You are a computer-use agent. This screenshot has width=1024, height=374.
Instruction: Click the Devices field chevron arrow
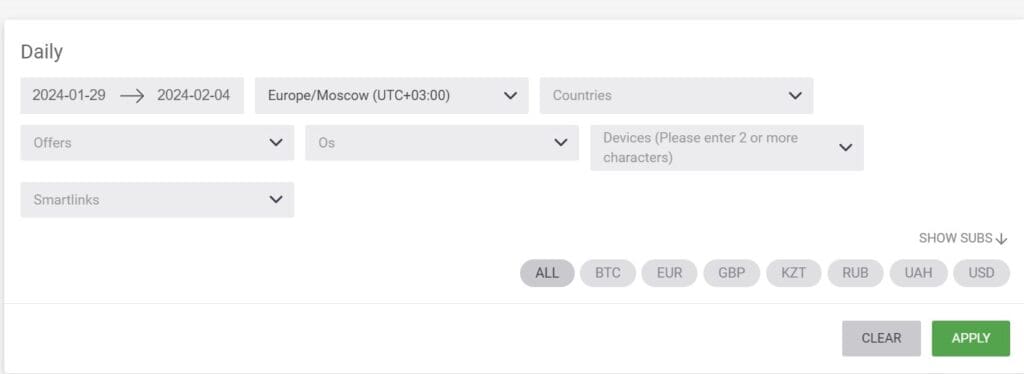tap(846, 148)
